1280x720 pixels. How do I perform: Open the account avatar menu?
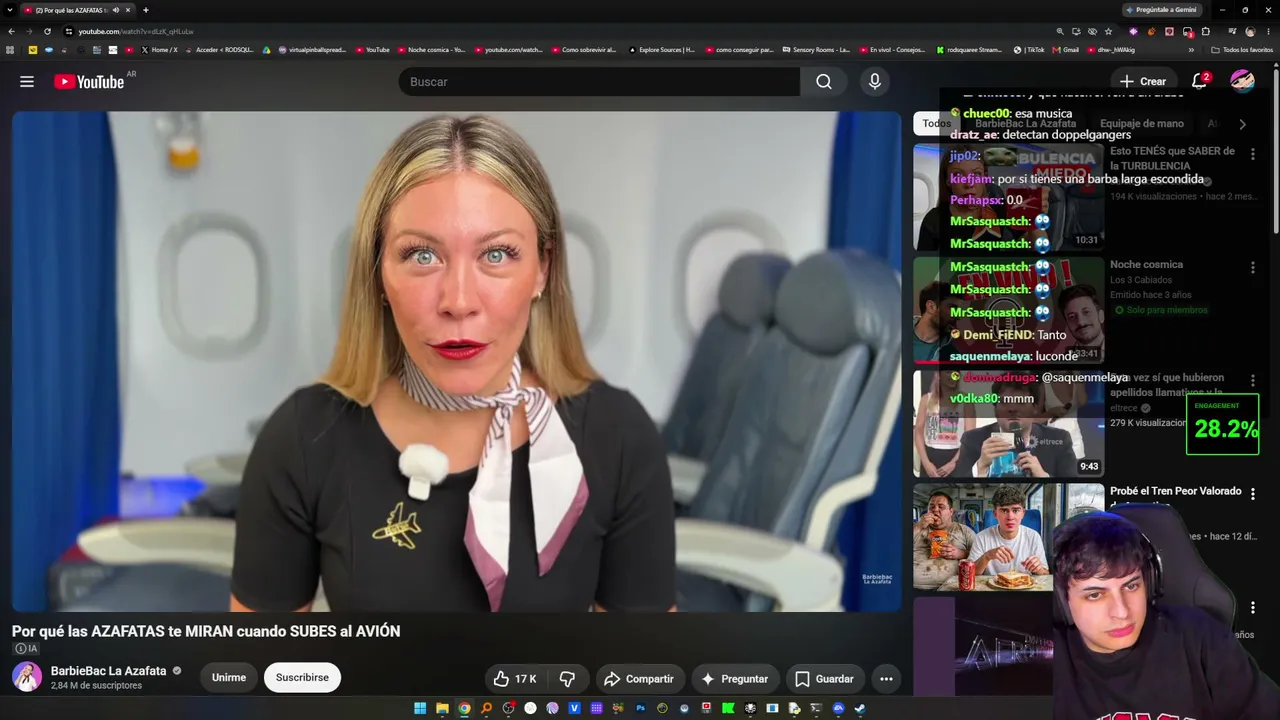coord(1242,82)
